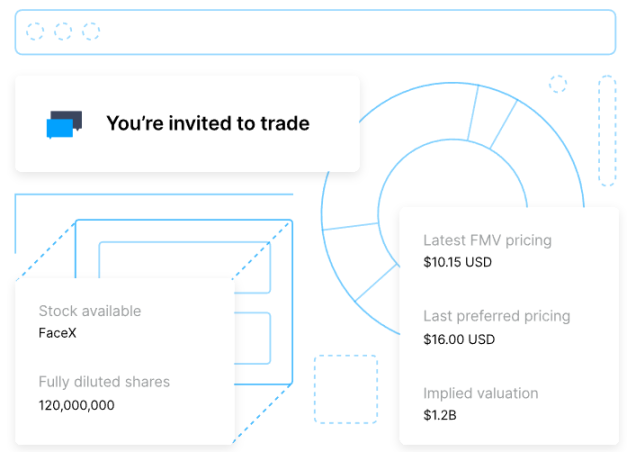This screenshot has width=627, height=452.
Task: Select the dashed square below the donut chart
Action: point(345,388)
